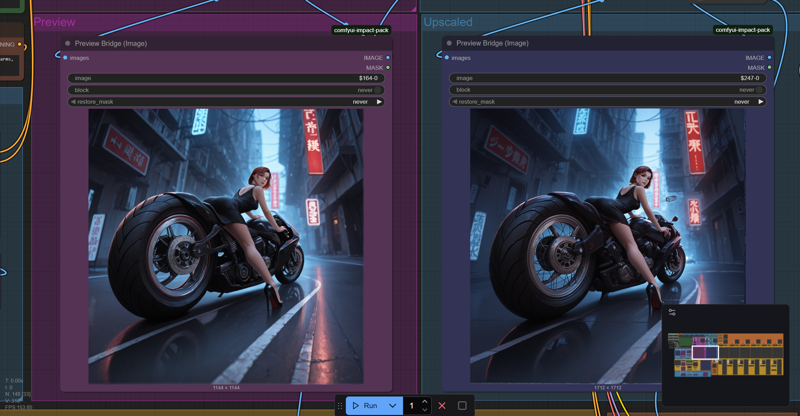800x416 pixels.
Task: Collapse the Preview node using its header dot
Action: pyautogui.click(x=68, y=44)
